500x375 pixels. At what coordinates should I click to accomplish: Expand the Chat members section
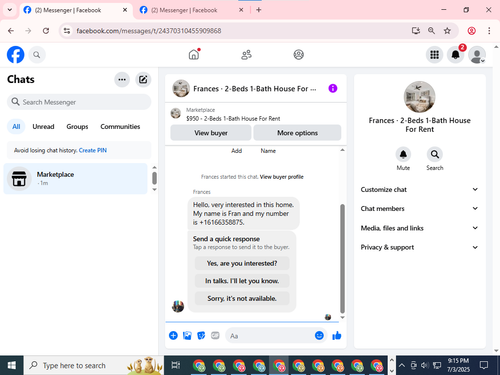(419, 209)
